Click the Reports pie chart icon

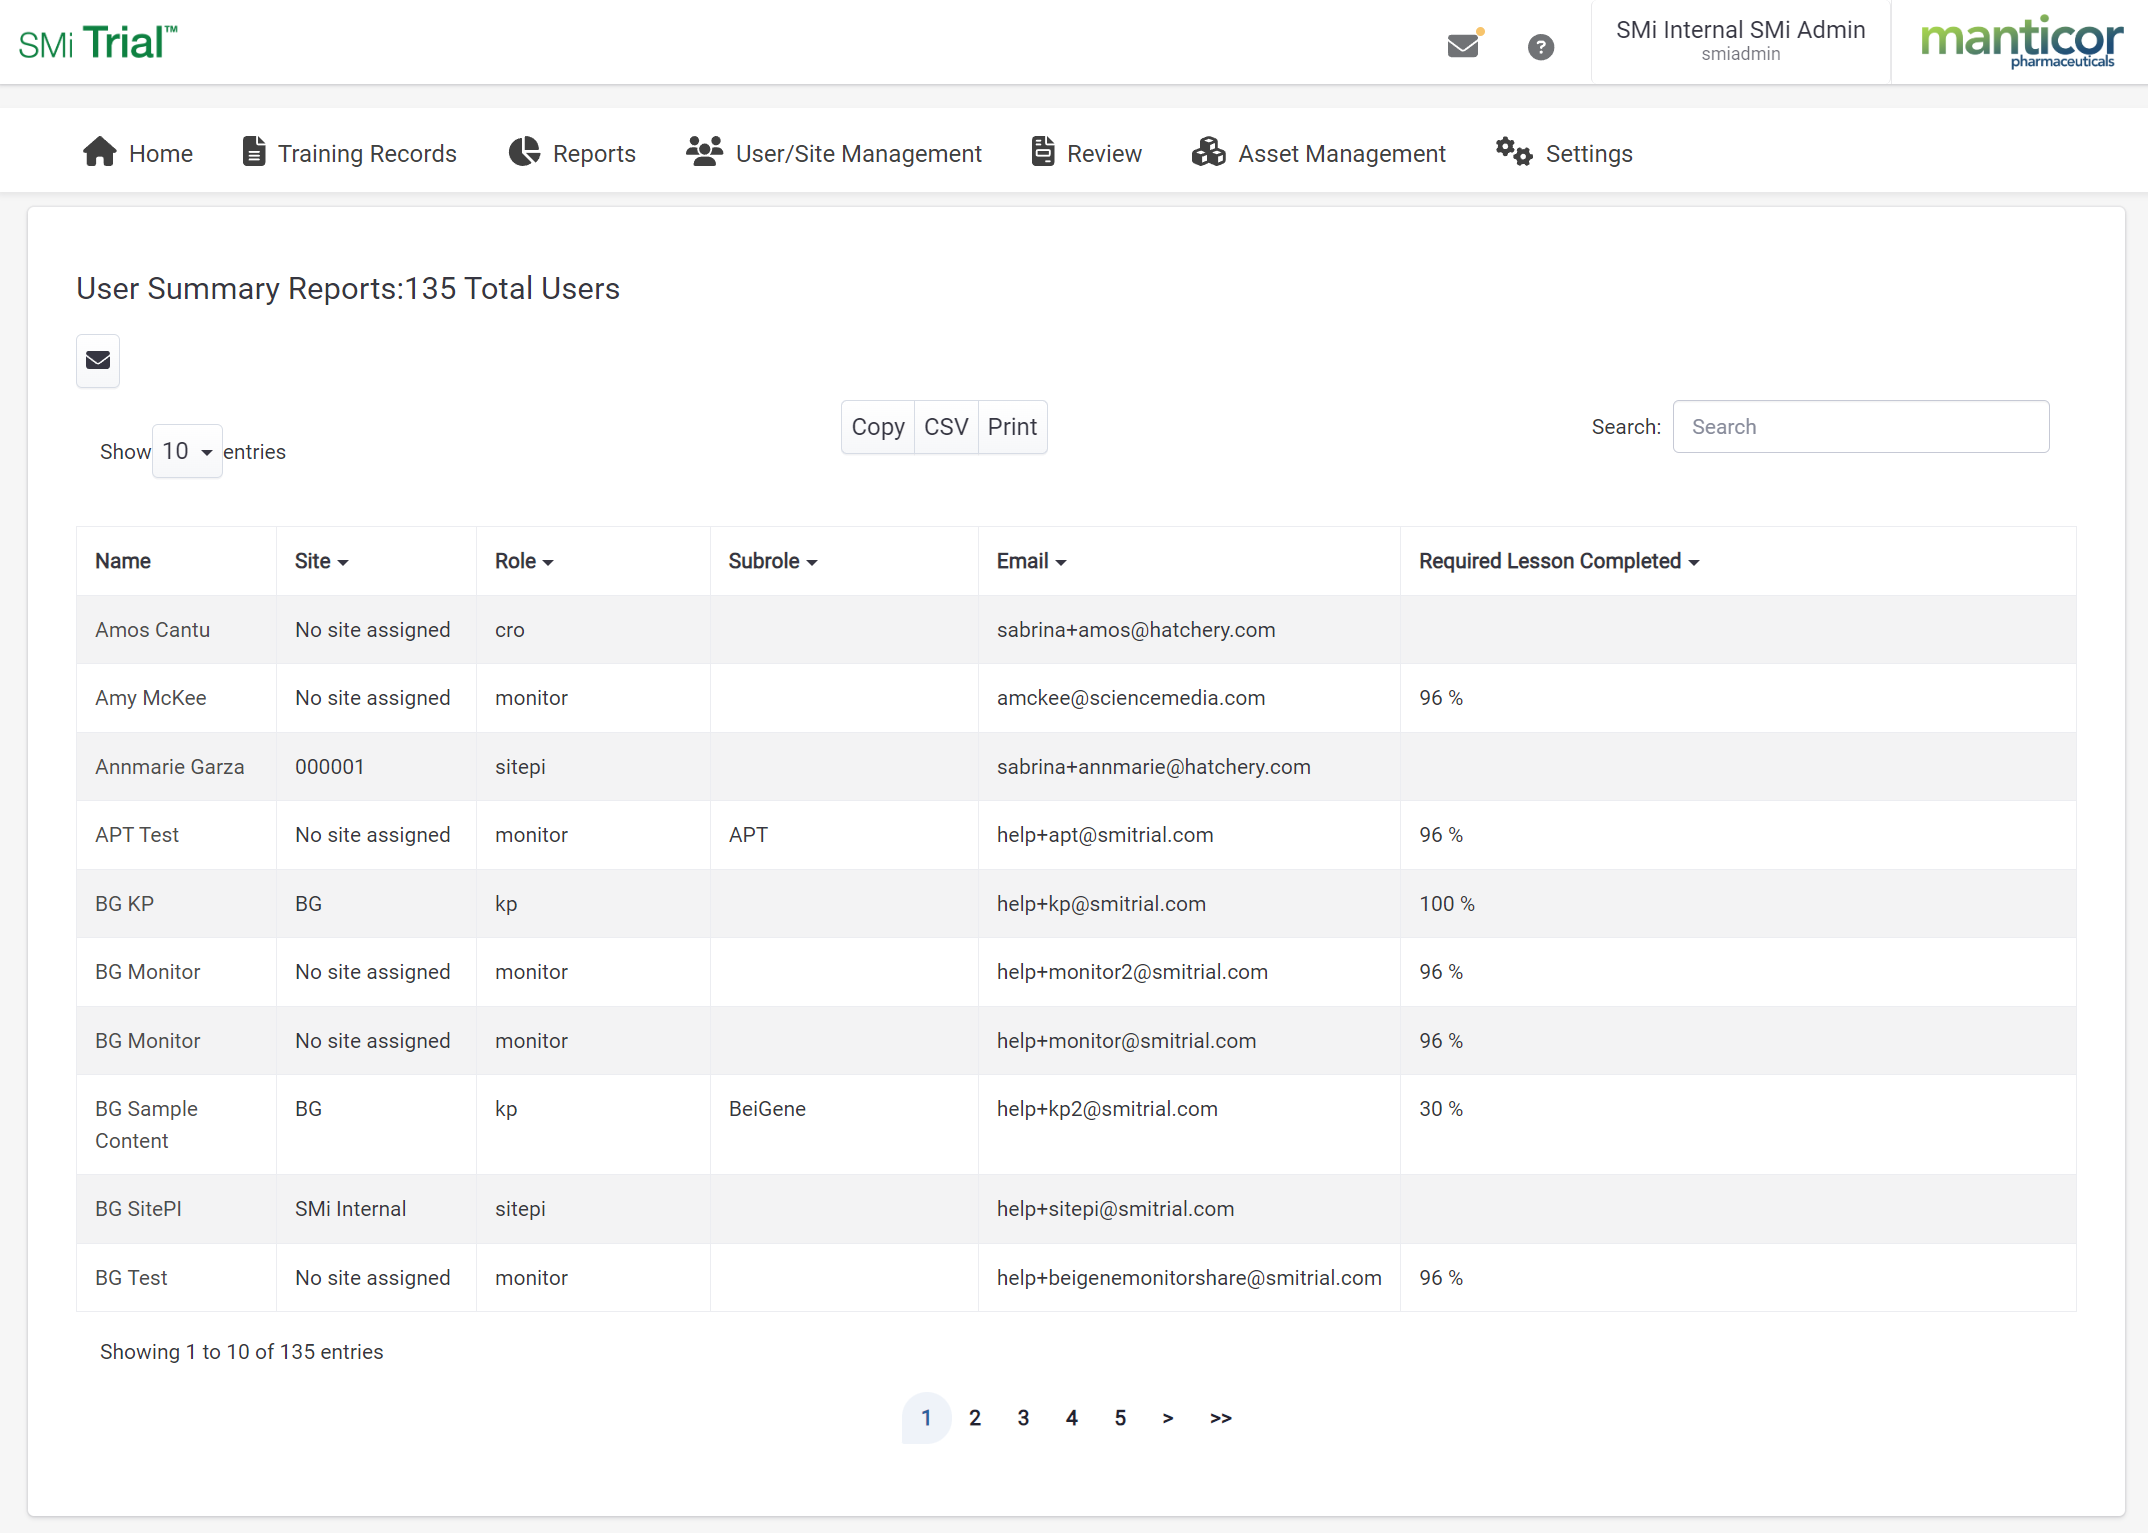(524, 152)
